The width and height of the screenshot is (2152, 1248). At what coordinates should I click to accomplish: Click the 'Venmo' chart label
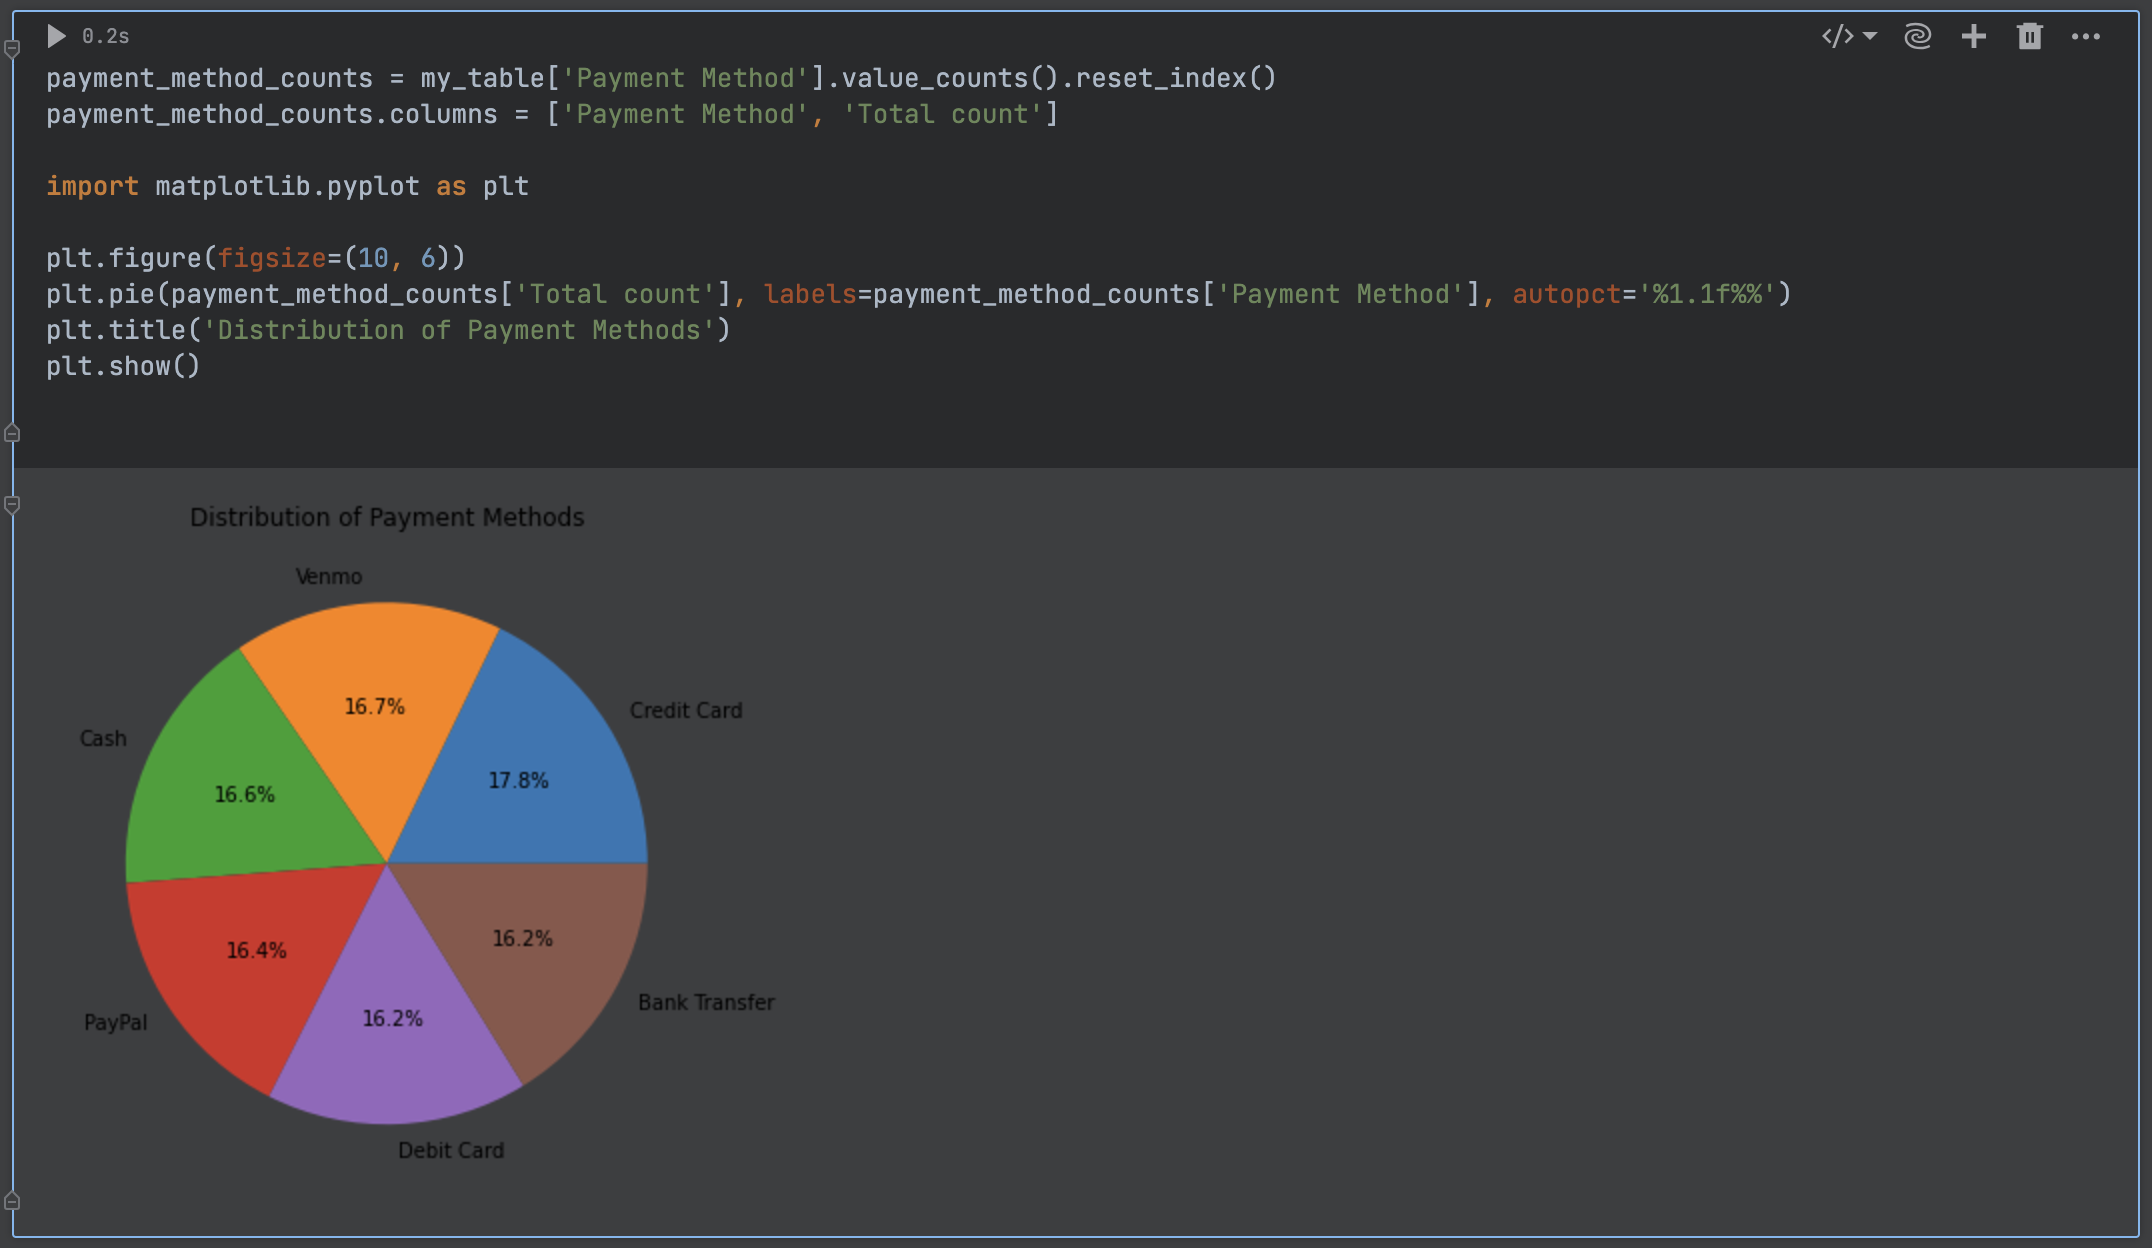pos(329,577)
